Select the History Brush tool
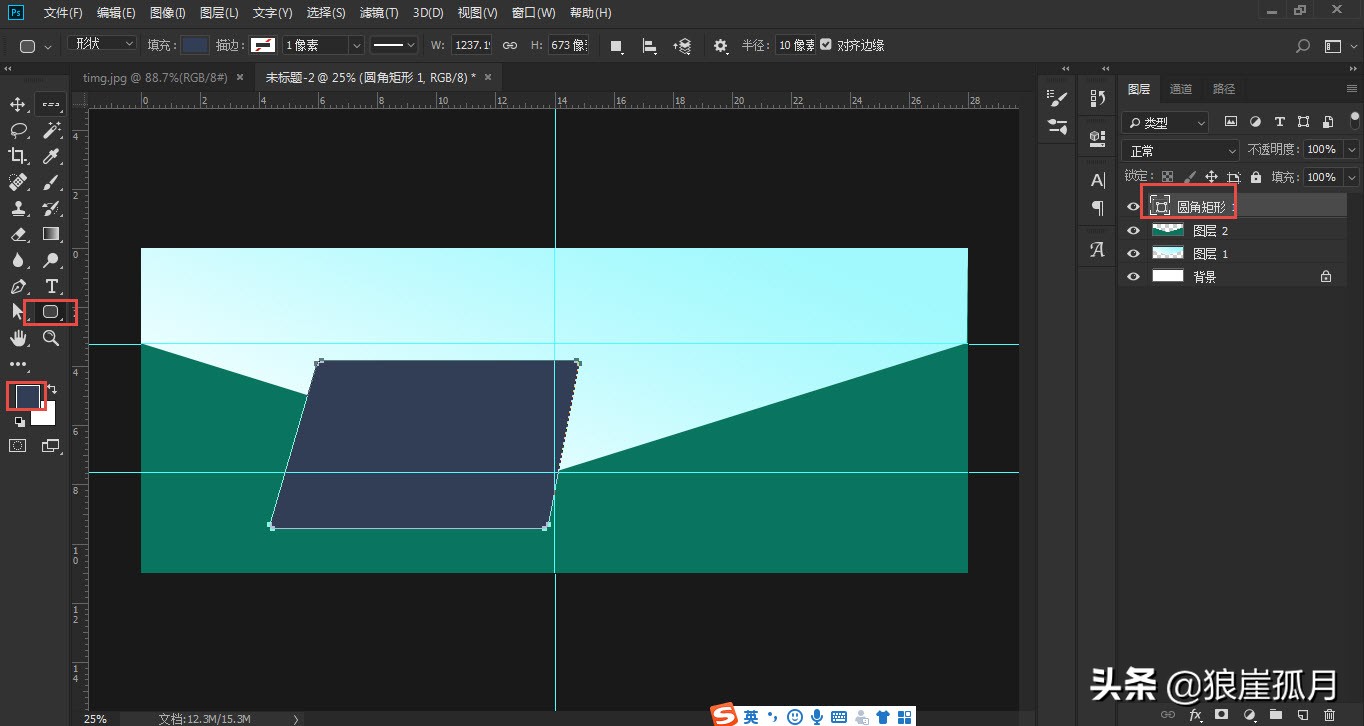The height and width of the screenshot is (726, 1364). 51,208
